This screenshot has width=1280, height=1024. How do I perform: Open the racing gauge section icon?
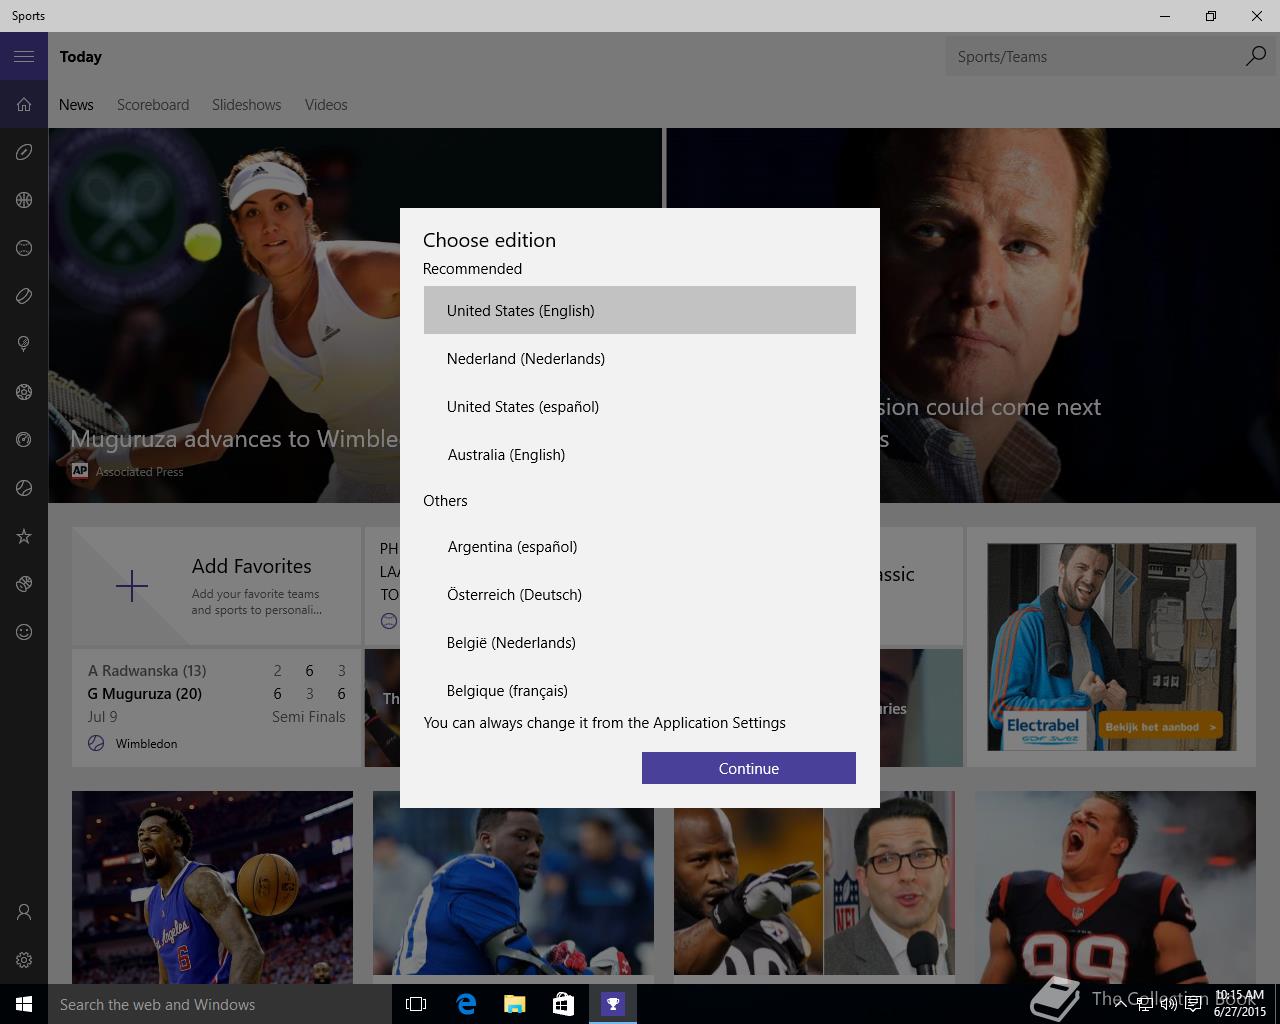[24, 440]
